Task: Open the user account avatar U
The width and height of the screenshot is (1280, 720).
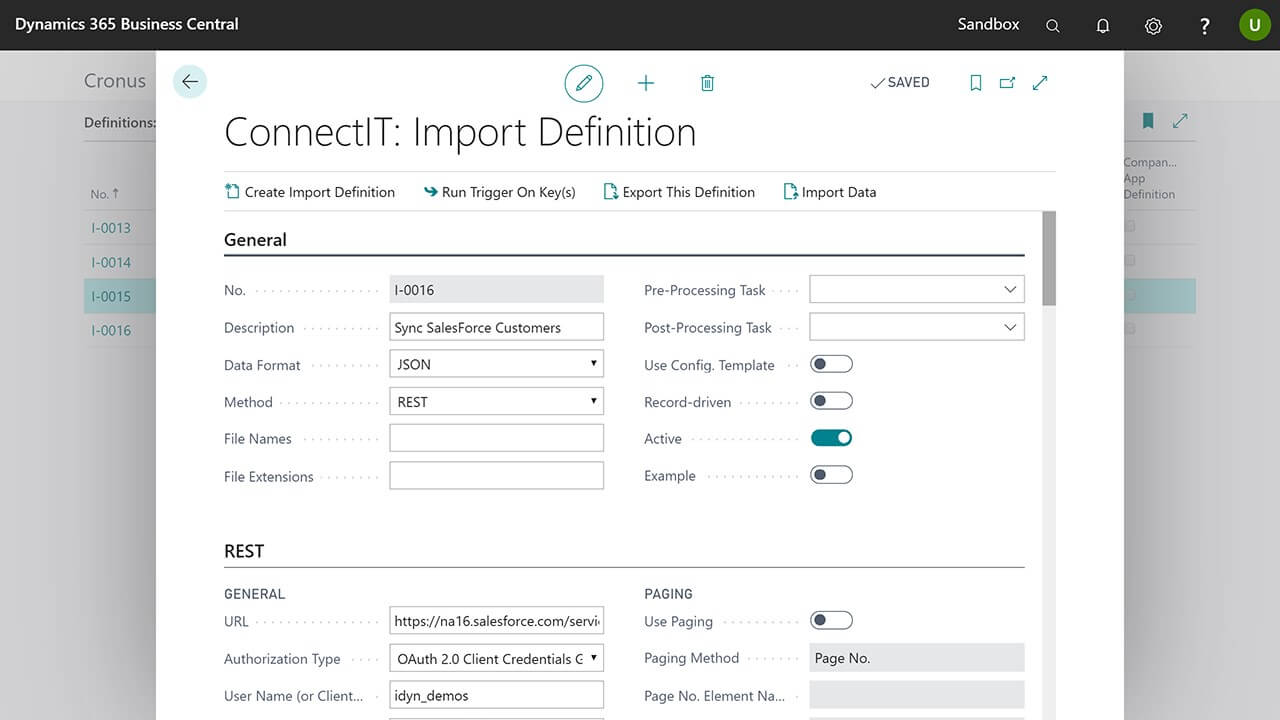Action: point(1255,25)
